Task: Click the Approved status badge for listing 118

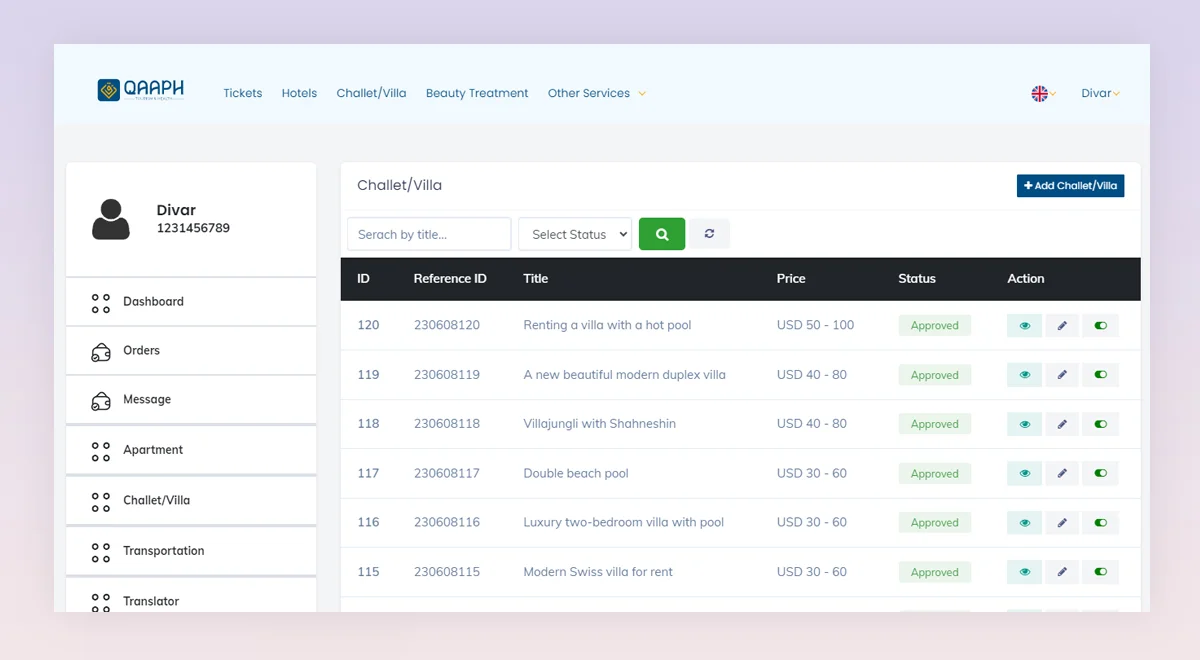Action: tap(934, 423)
